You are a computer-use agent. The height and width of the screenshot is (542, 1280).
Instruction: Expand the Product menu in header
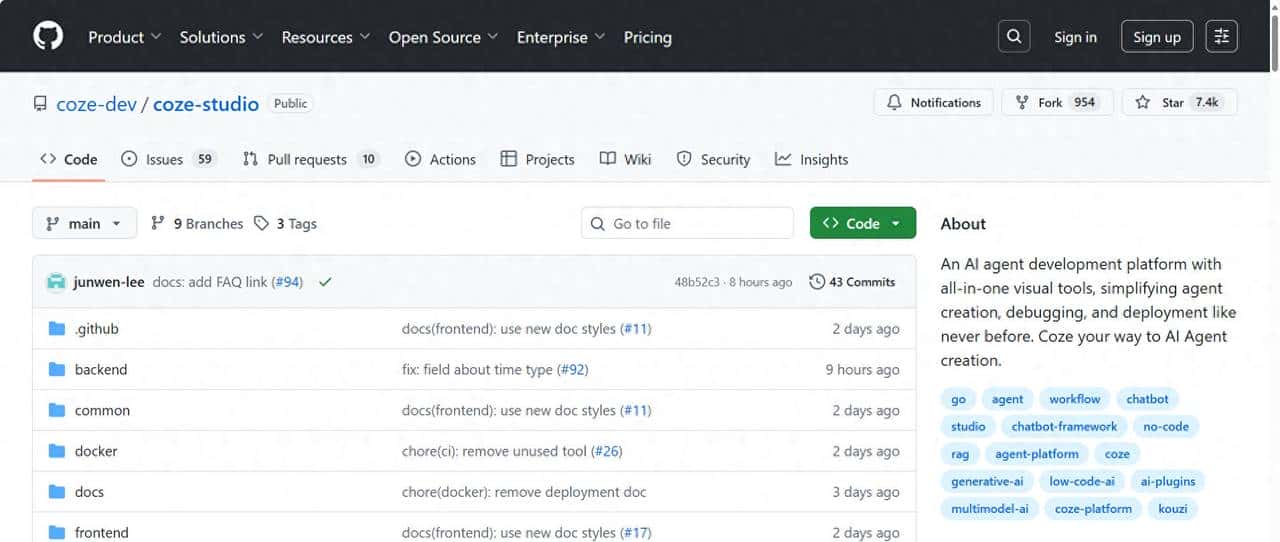point(124,37)
